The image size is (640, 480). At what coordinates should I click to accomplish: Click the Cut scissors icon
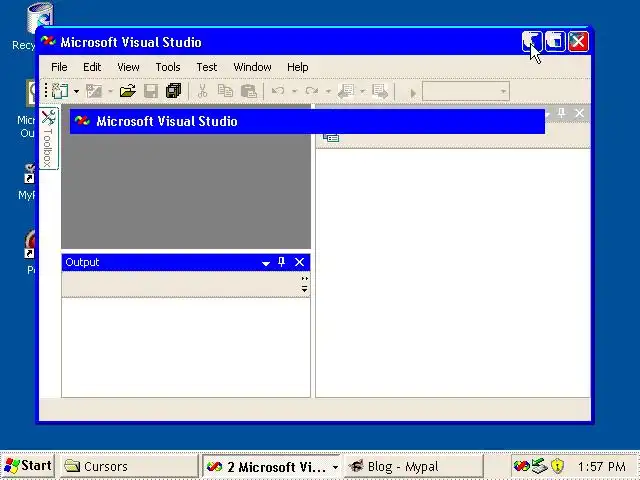click(202, 91)
